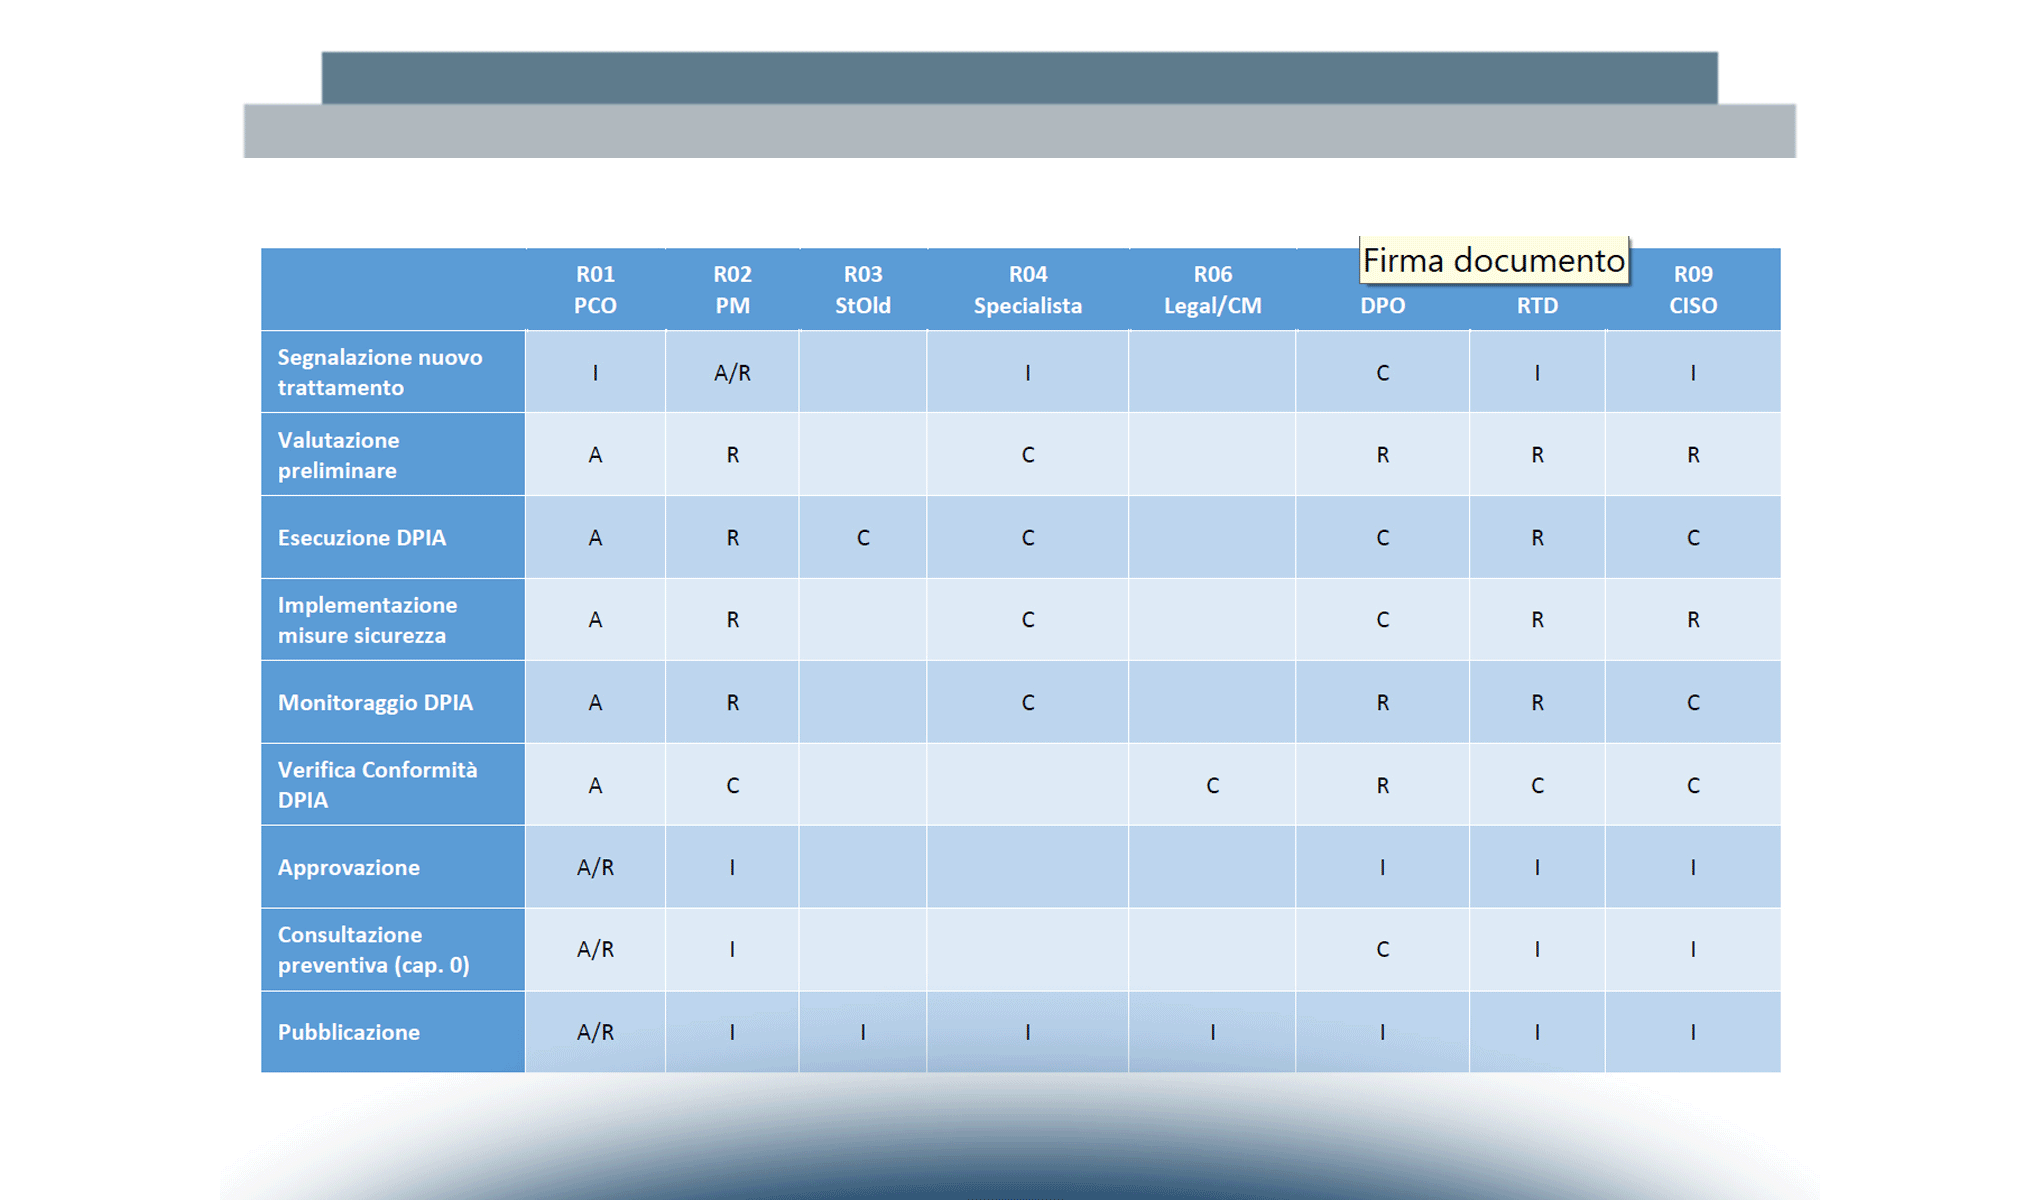The image size is (2040, 1200).
Task: Click the 'Consultazione preventiva (cap. 0)' row header
Action: point(392,949)
